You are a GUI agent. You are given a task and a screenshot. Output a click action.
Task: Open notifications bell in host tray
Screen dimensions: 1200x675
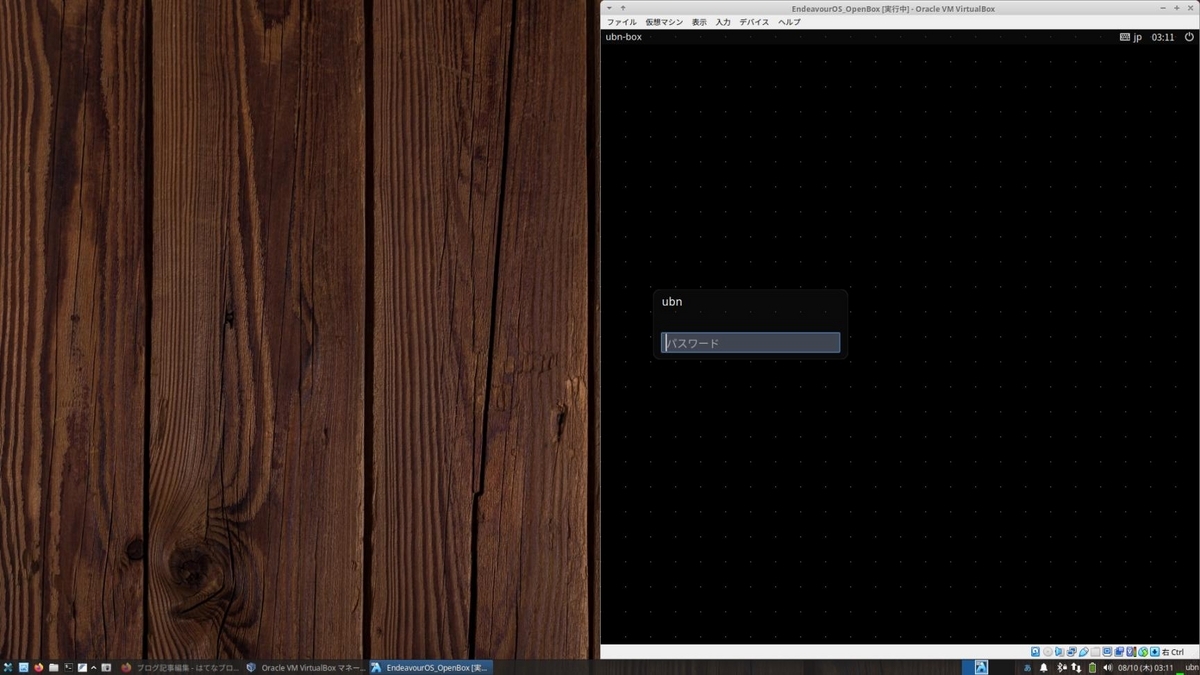[x=1044, y=668]
